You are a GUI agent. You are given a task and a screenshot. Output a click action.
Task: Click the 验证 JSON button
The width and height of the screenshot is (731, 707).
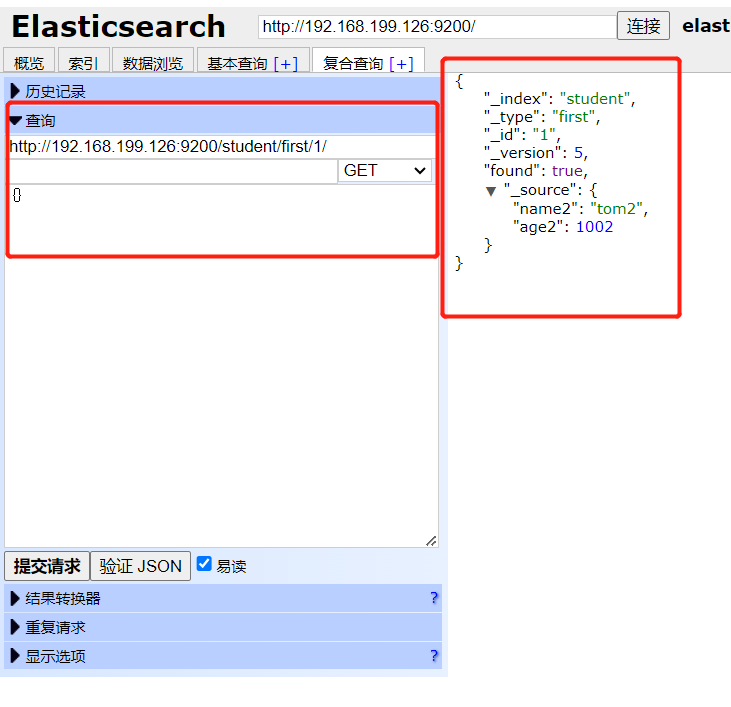click(140, 566)
